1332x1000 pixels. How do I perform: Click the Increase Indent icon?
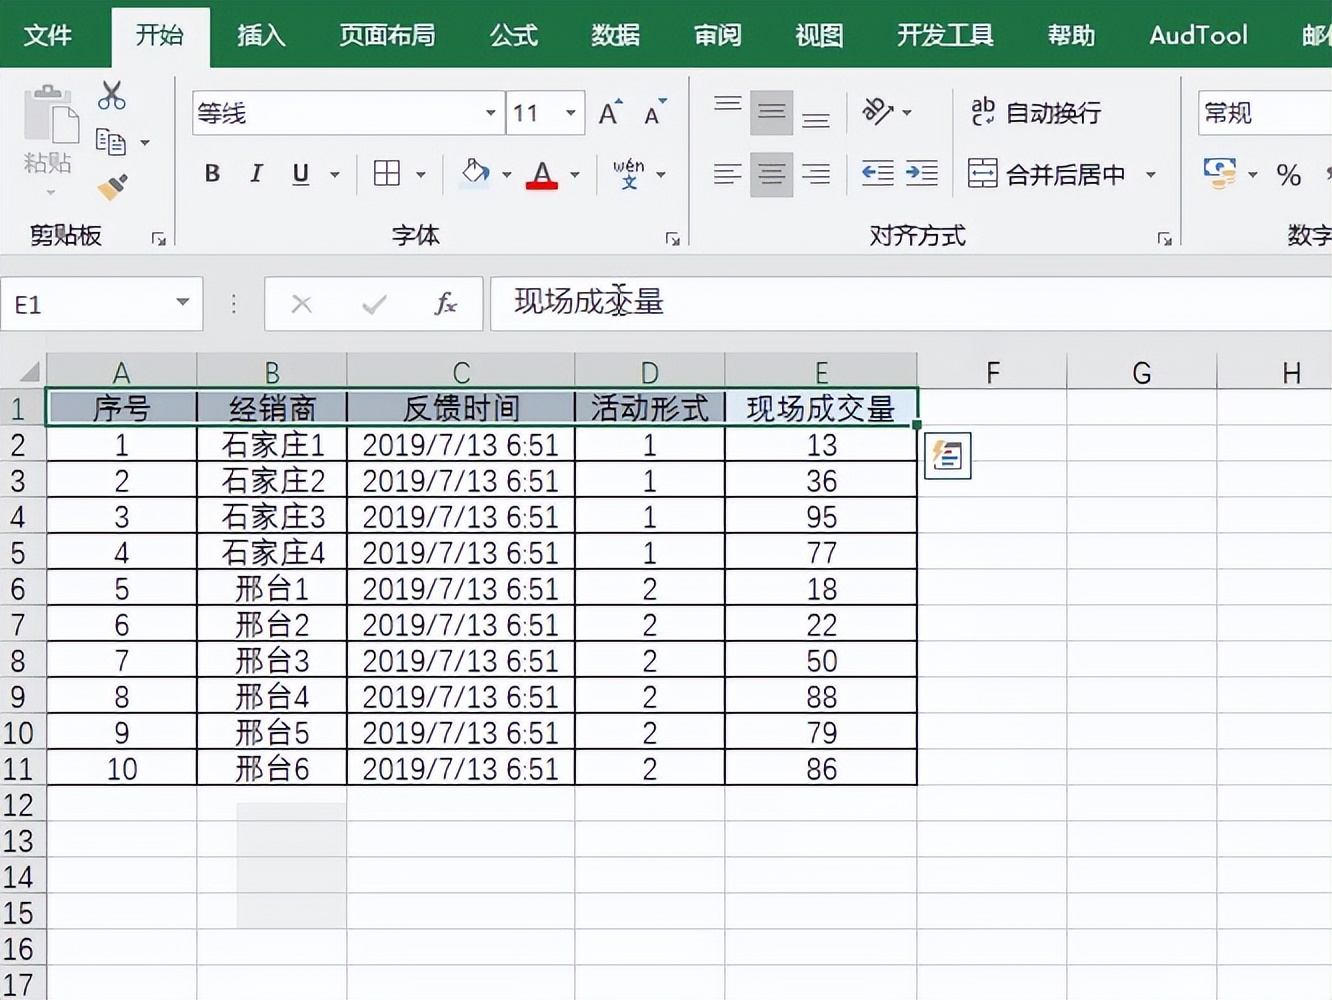[x=922, y=172]
